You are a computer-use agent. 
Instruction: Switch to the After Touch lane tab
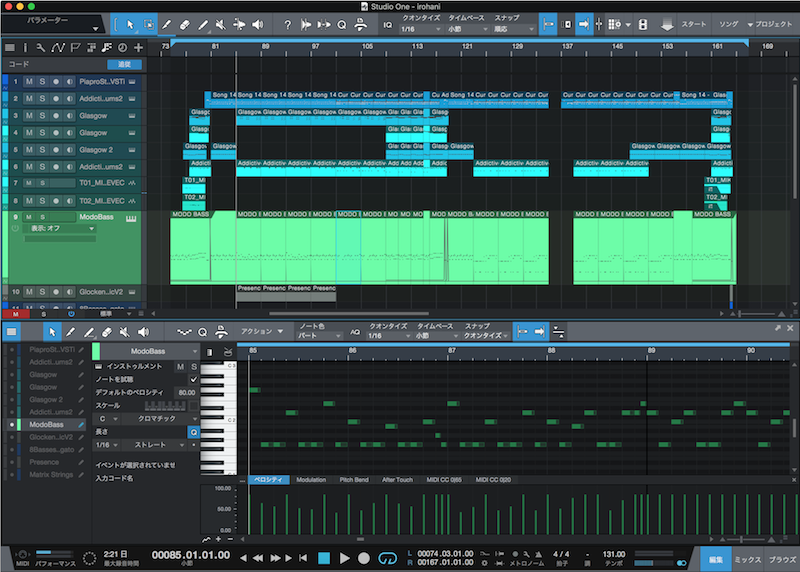pyautogui.click(x=397, y=480)
